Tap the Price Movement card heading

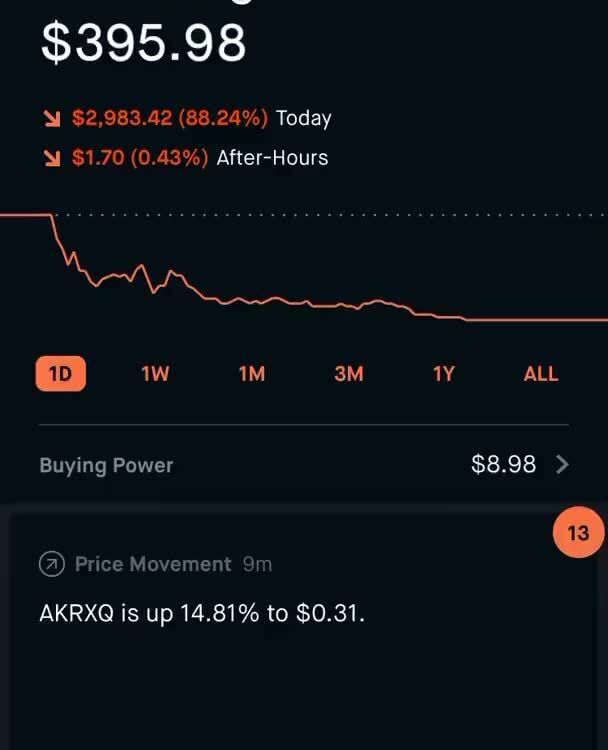pos(152,564)
